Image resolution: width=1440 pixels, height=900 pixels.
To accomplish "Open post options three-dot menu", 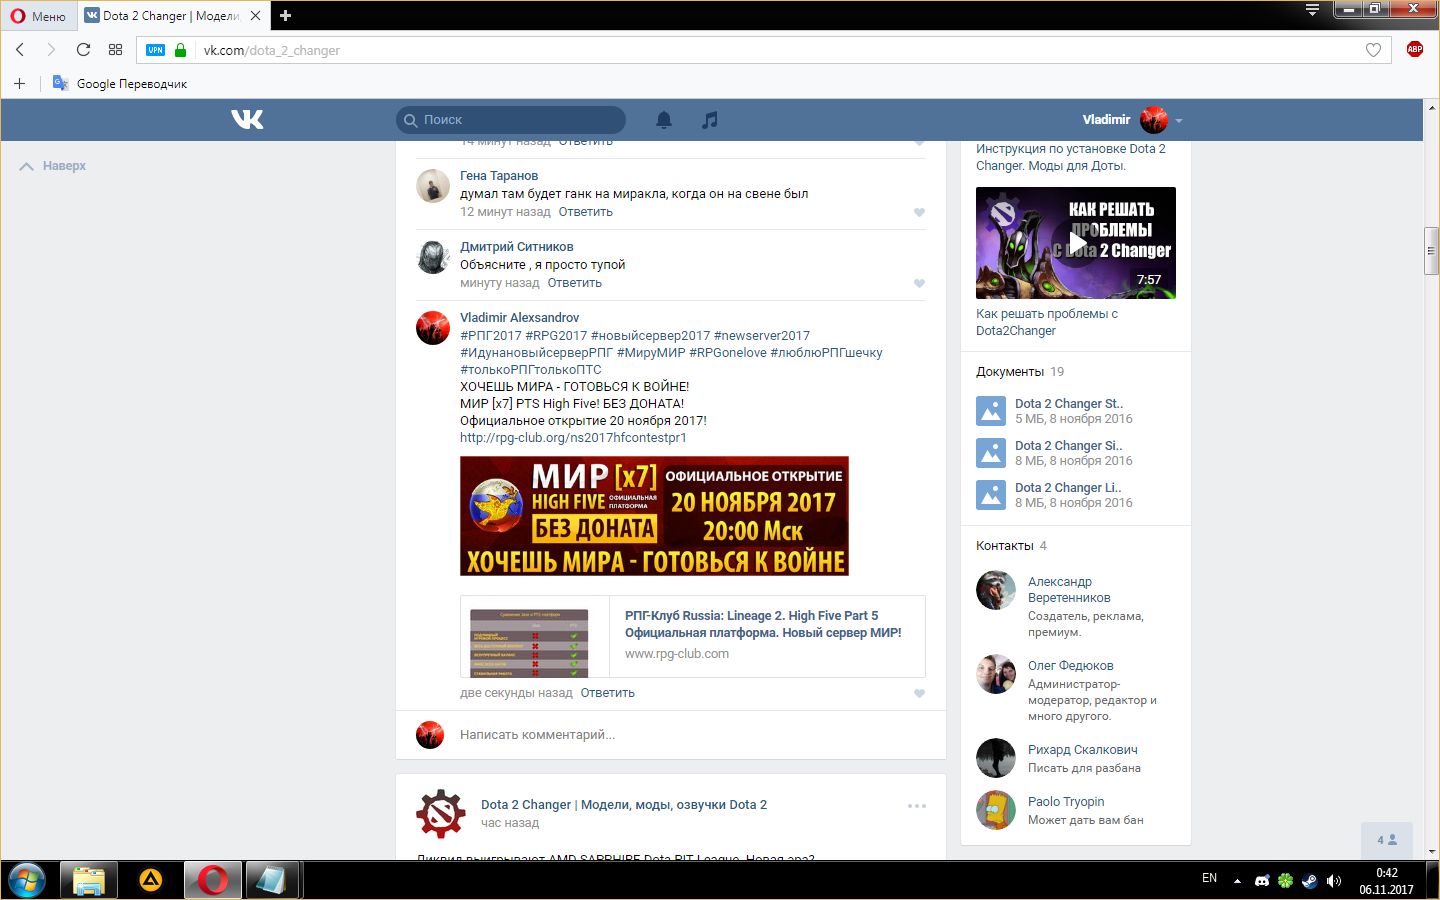I will click(x=916, y=806).
